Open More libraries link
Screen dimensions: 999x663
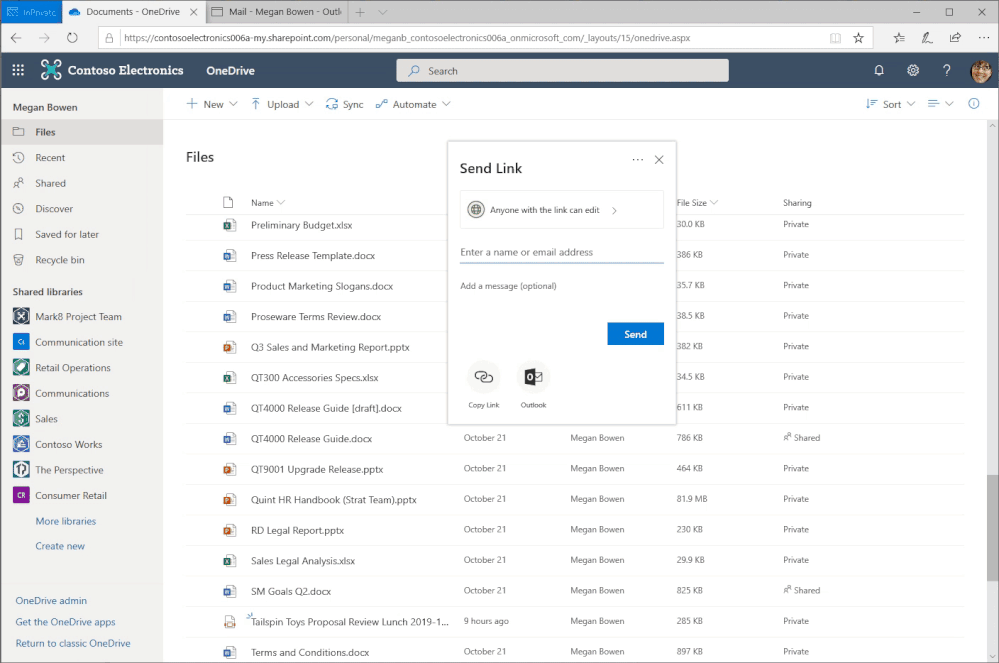point(66,520)
